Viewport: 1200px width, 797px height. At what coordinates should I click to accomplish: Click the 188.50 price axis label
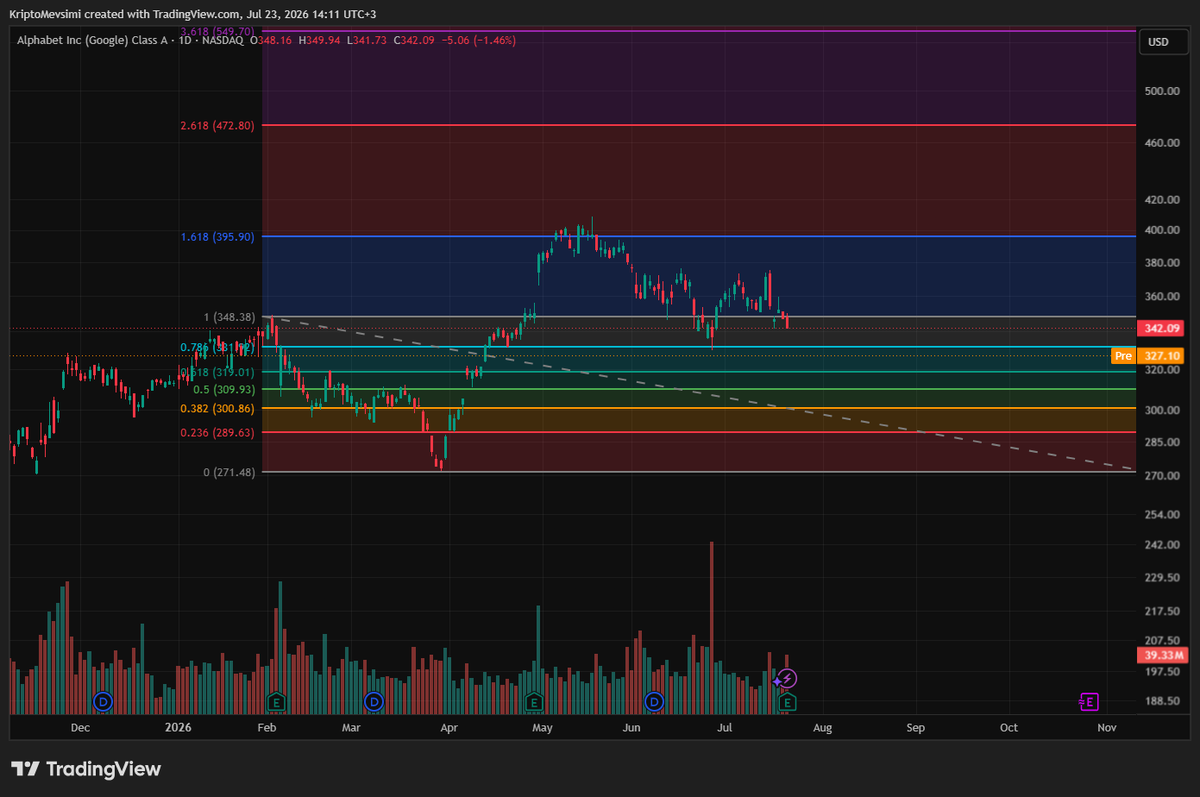coord(1162,702)
